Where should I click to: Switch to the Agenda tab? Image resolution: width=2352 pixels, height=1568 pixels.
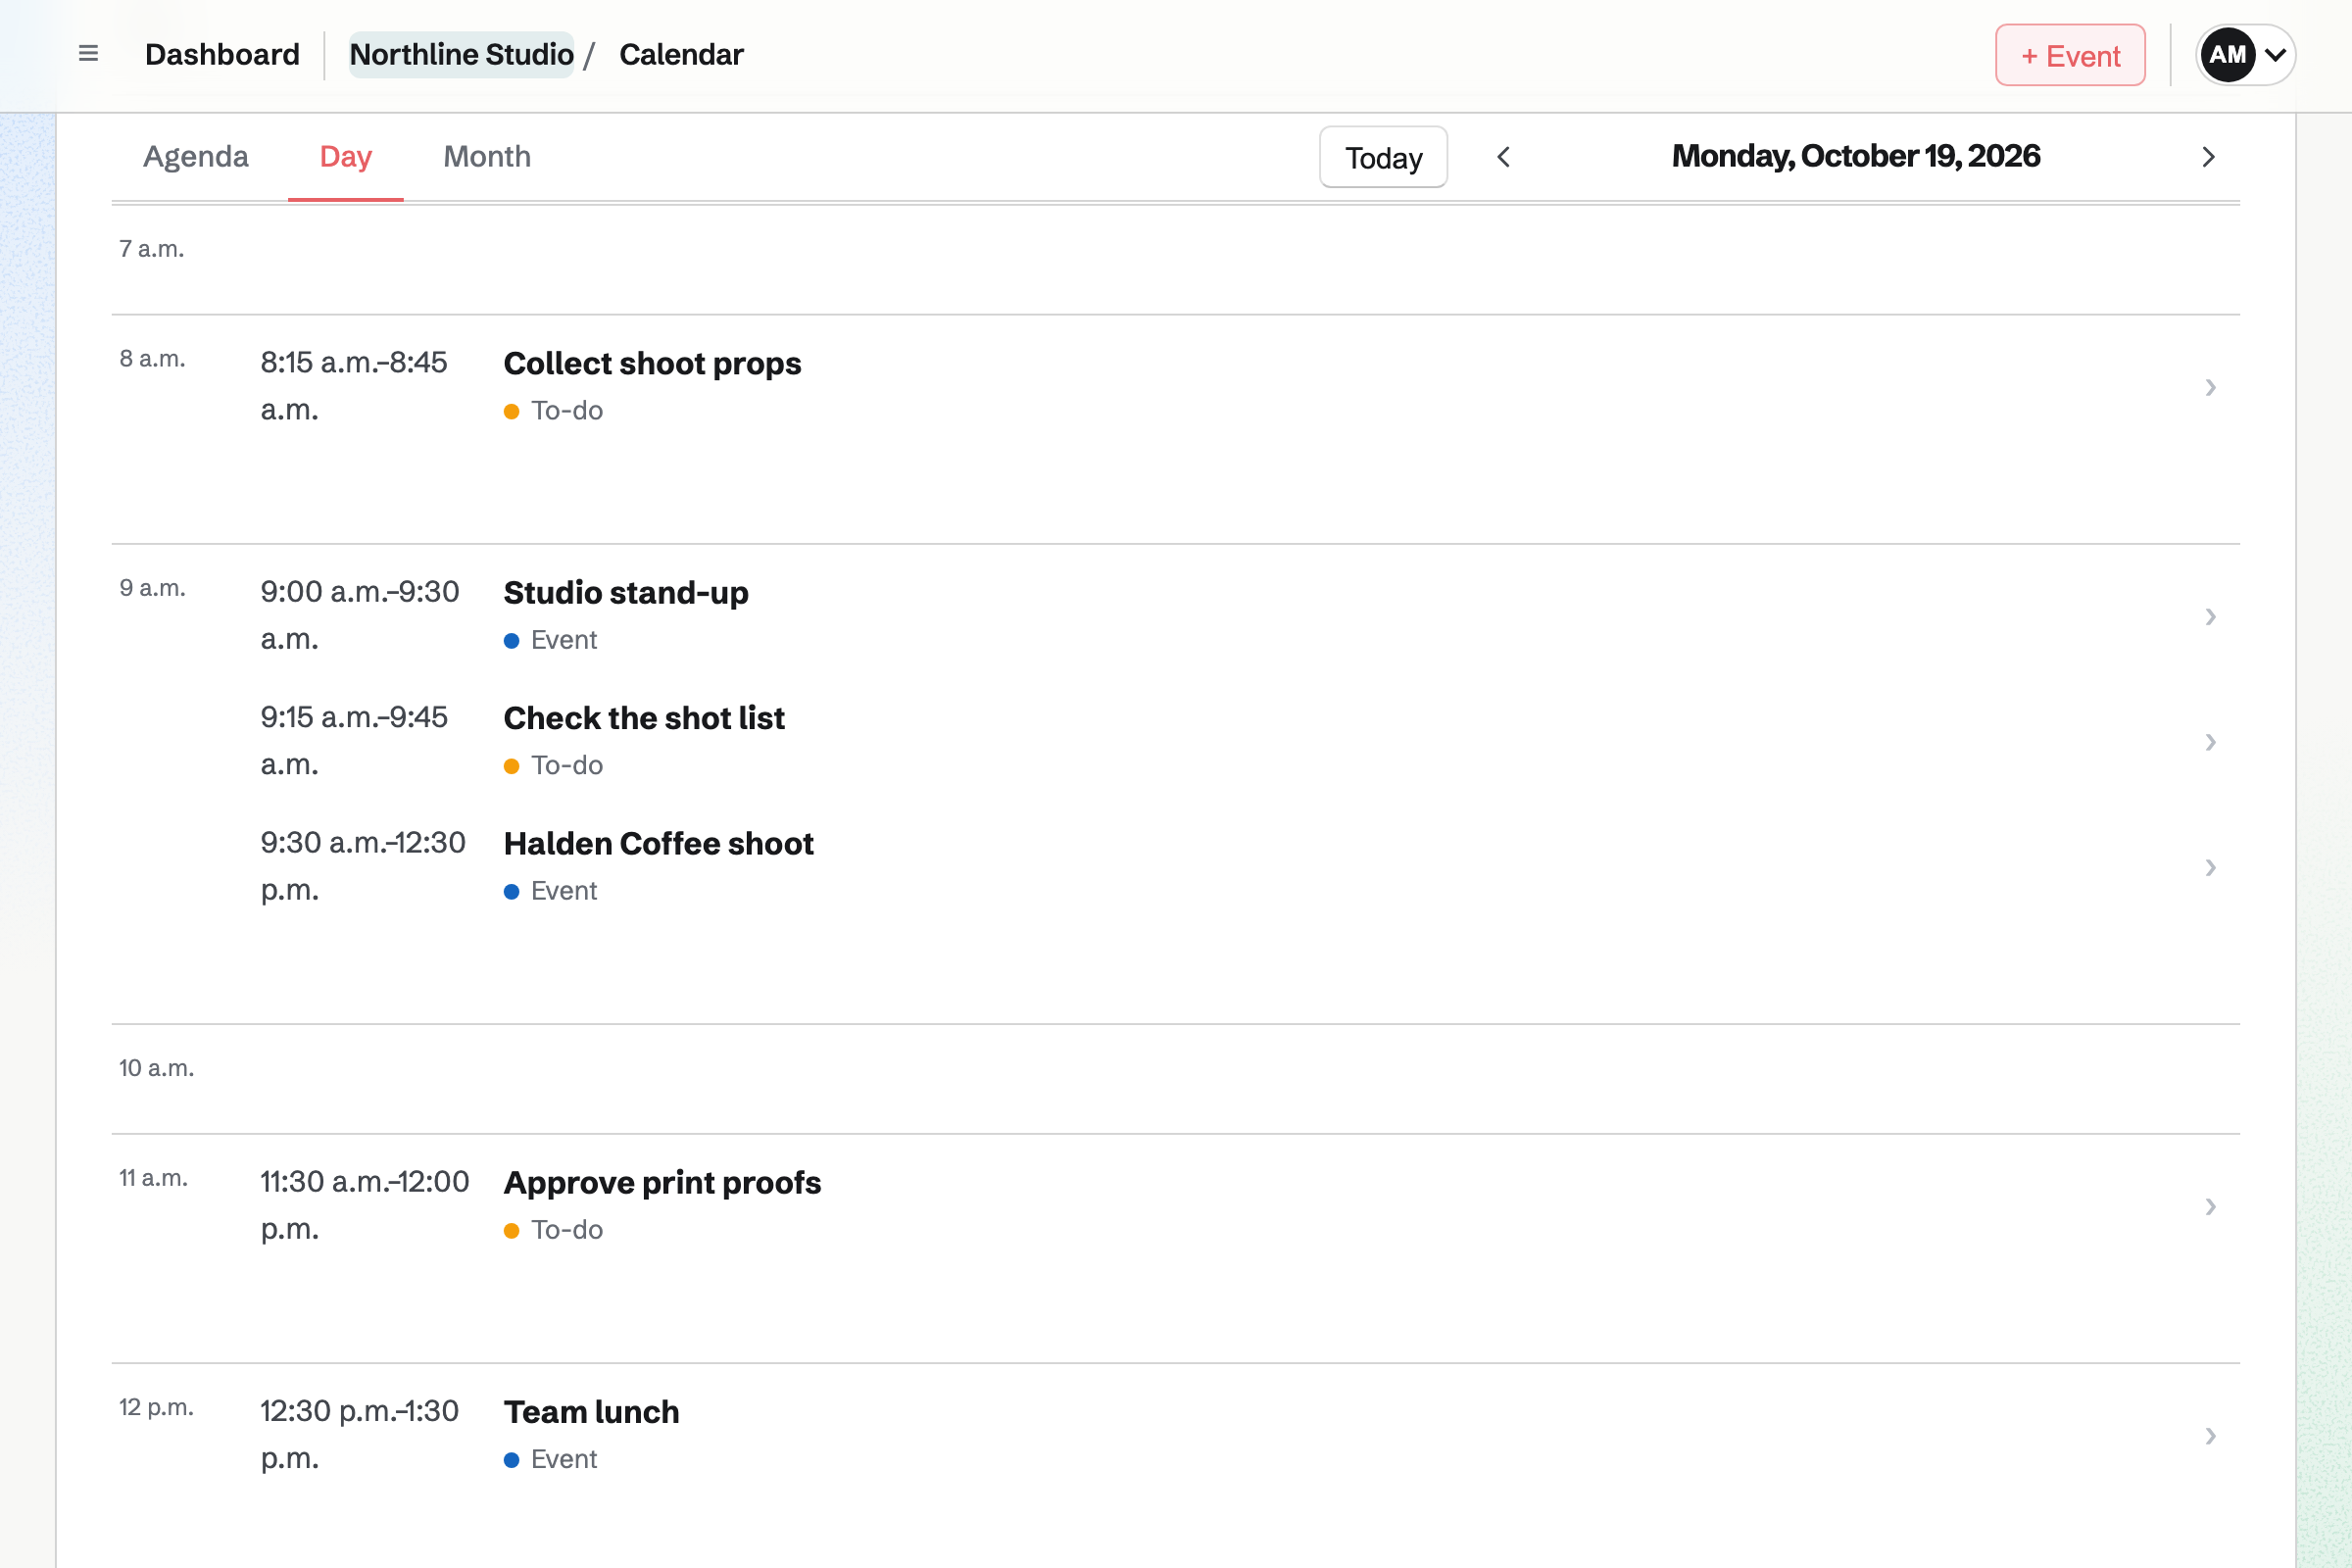click(196, 157)
